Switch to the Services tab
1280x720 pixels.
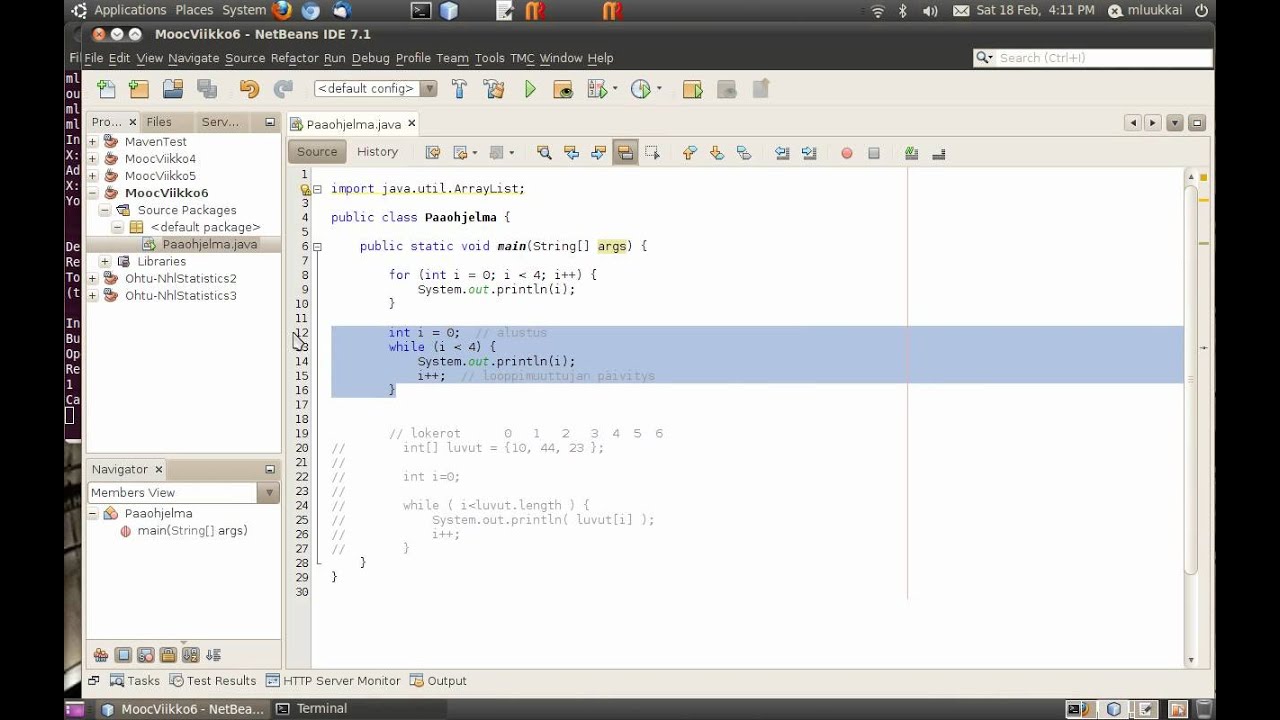tap(220, 122)
